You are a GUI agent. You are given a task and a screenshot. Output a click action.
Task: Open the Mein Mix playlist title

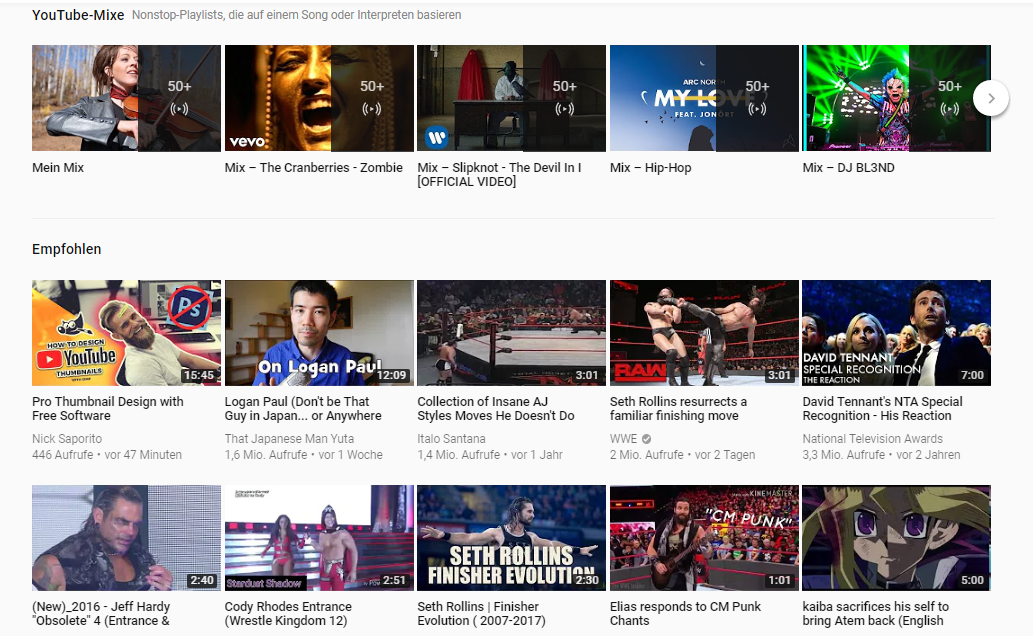(x=58, y=168)
